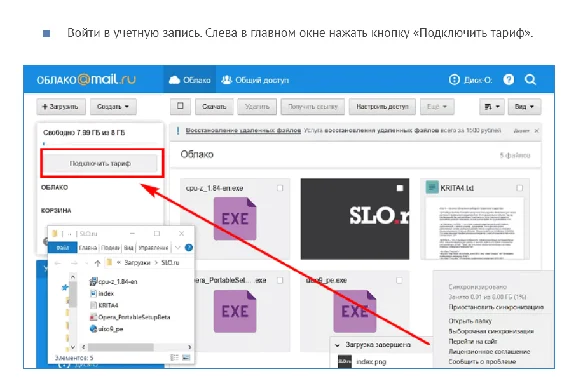Click the Настроить доступ button

pos(382,107)
